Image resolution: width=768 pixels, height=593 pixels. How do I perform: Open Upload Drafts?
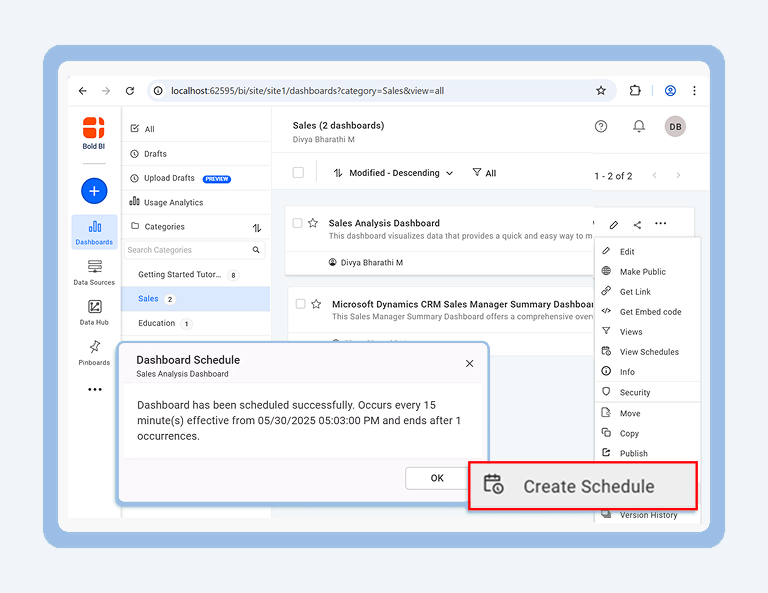coord(196,178)
